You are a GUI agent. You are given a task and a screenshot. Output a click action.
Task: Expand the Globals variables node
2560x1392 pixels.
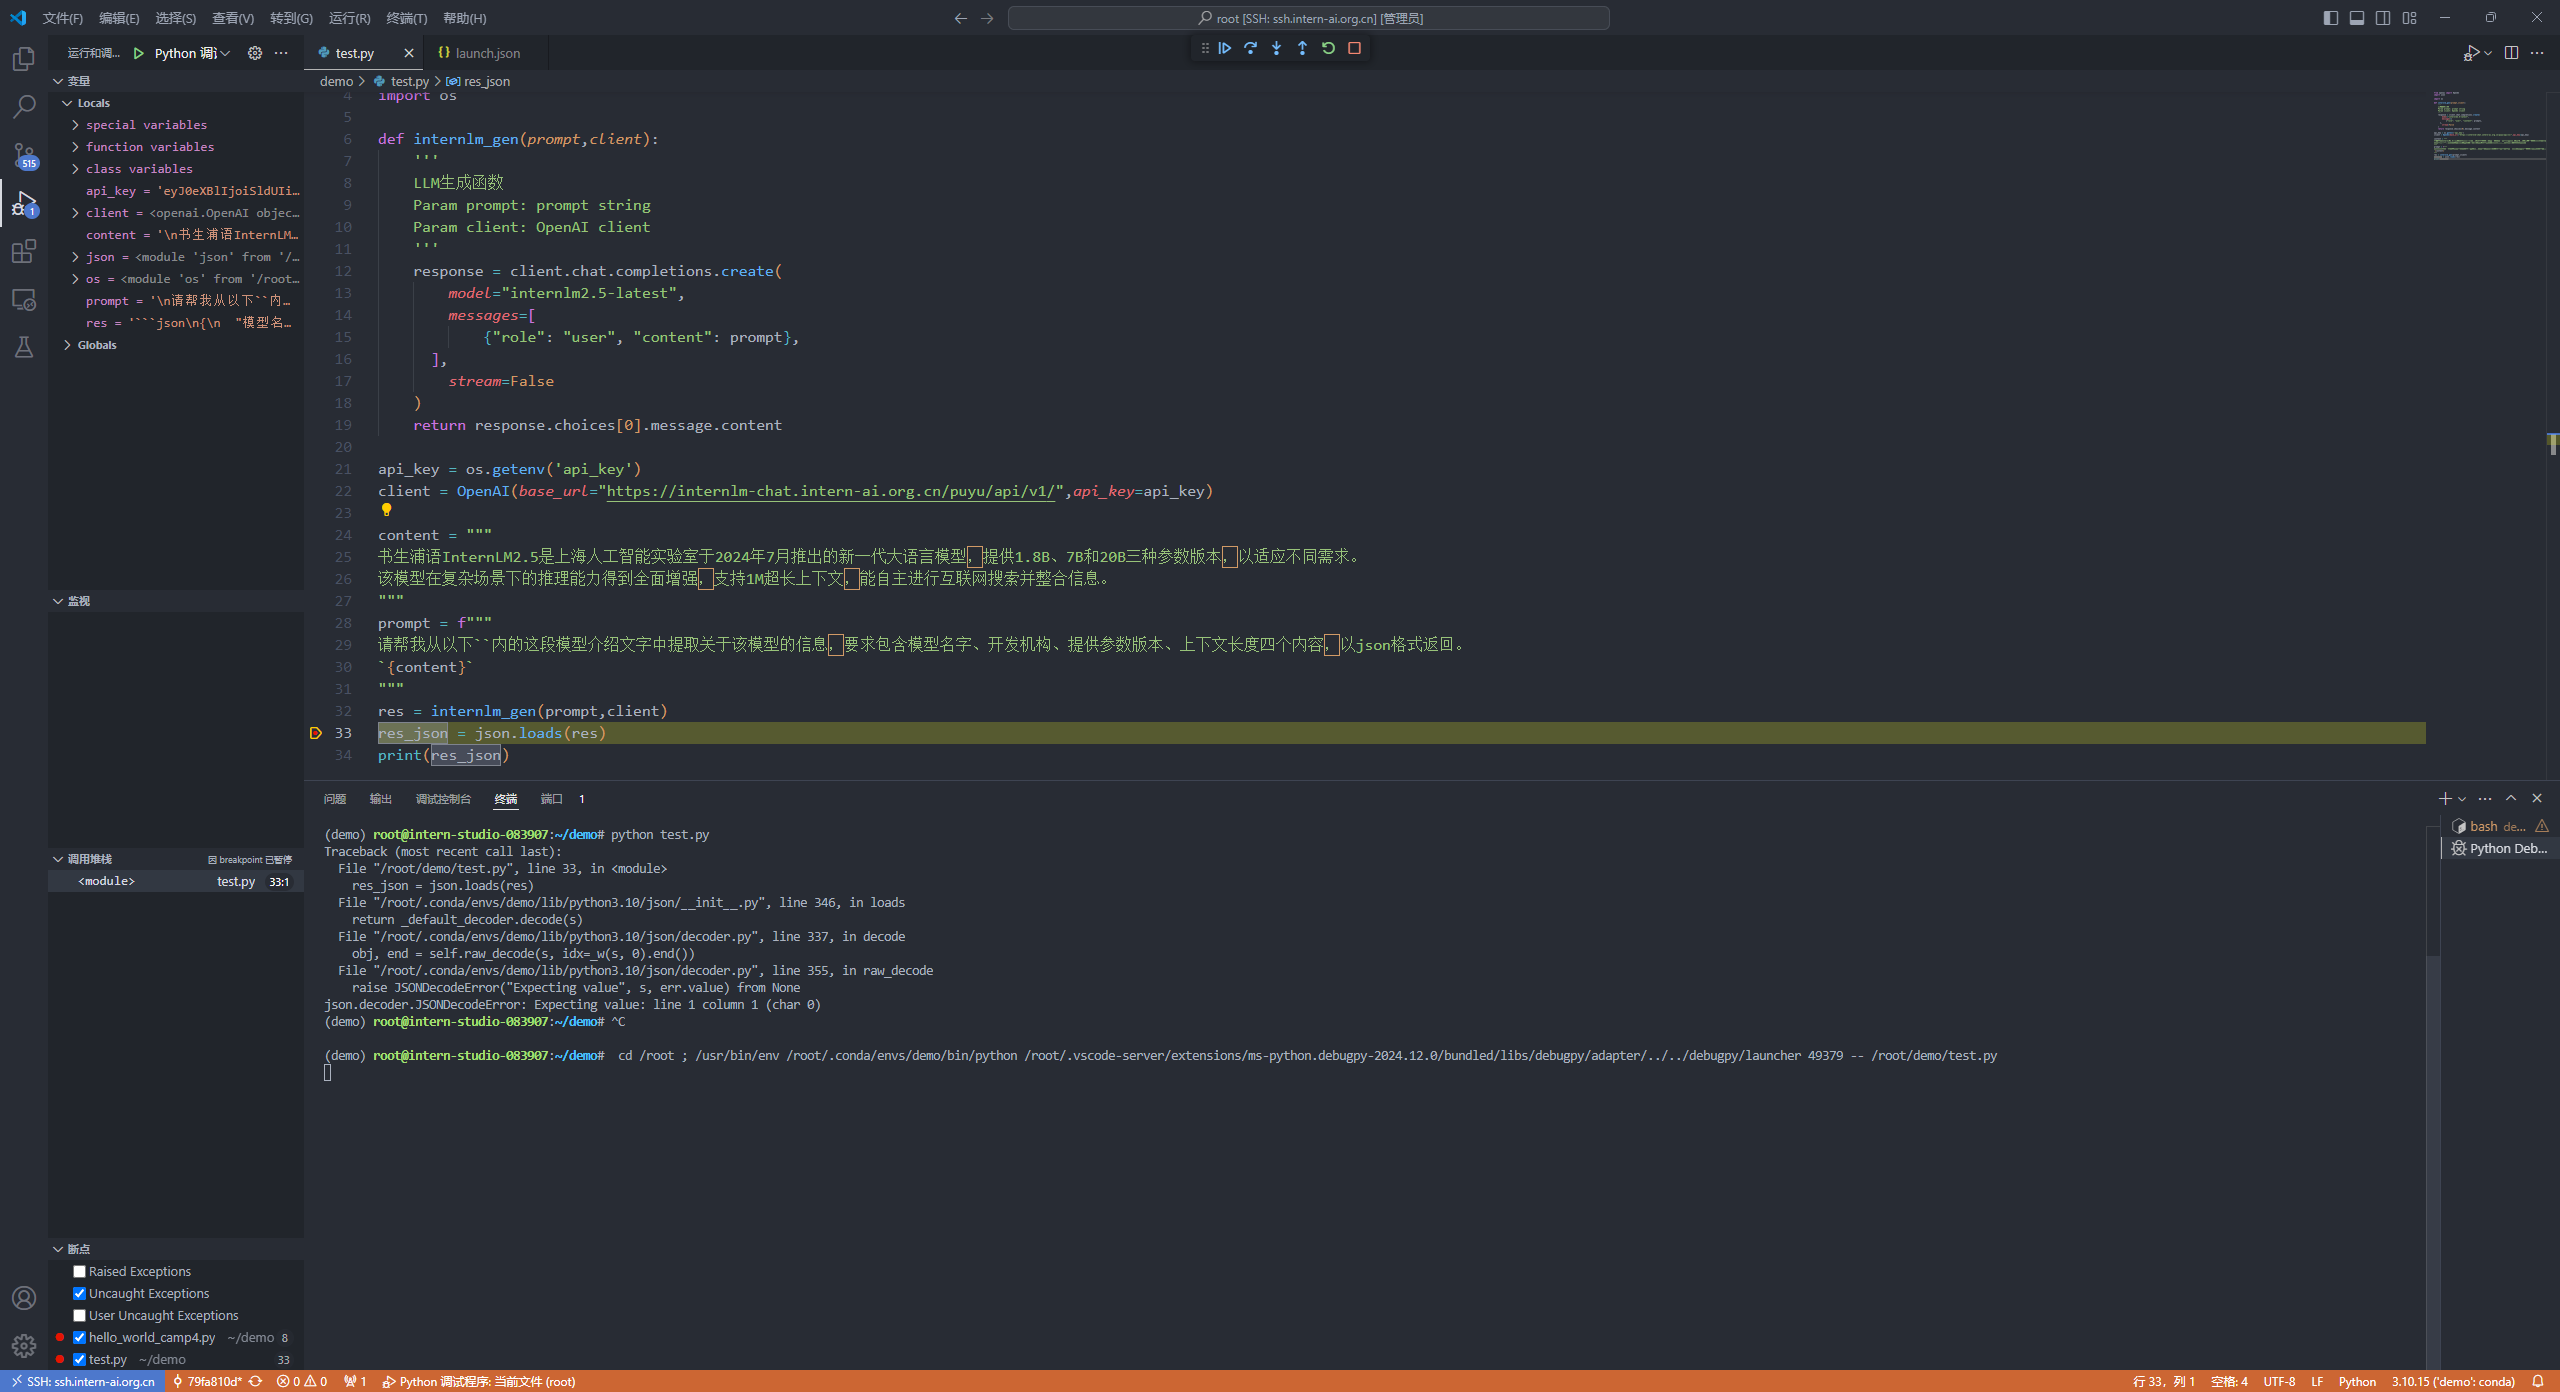coord(67,345)
